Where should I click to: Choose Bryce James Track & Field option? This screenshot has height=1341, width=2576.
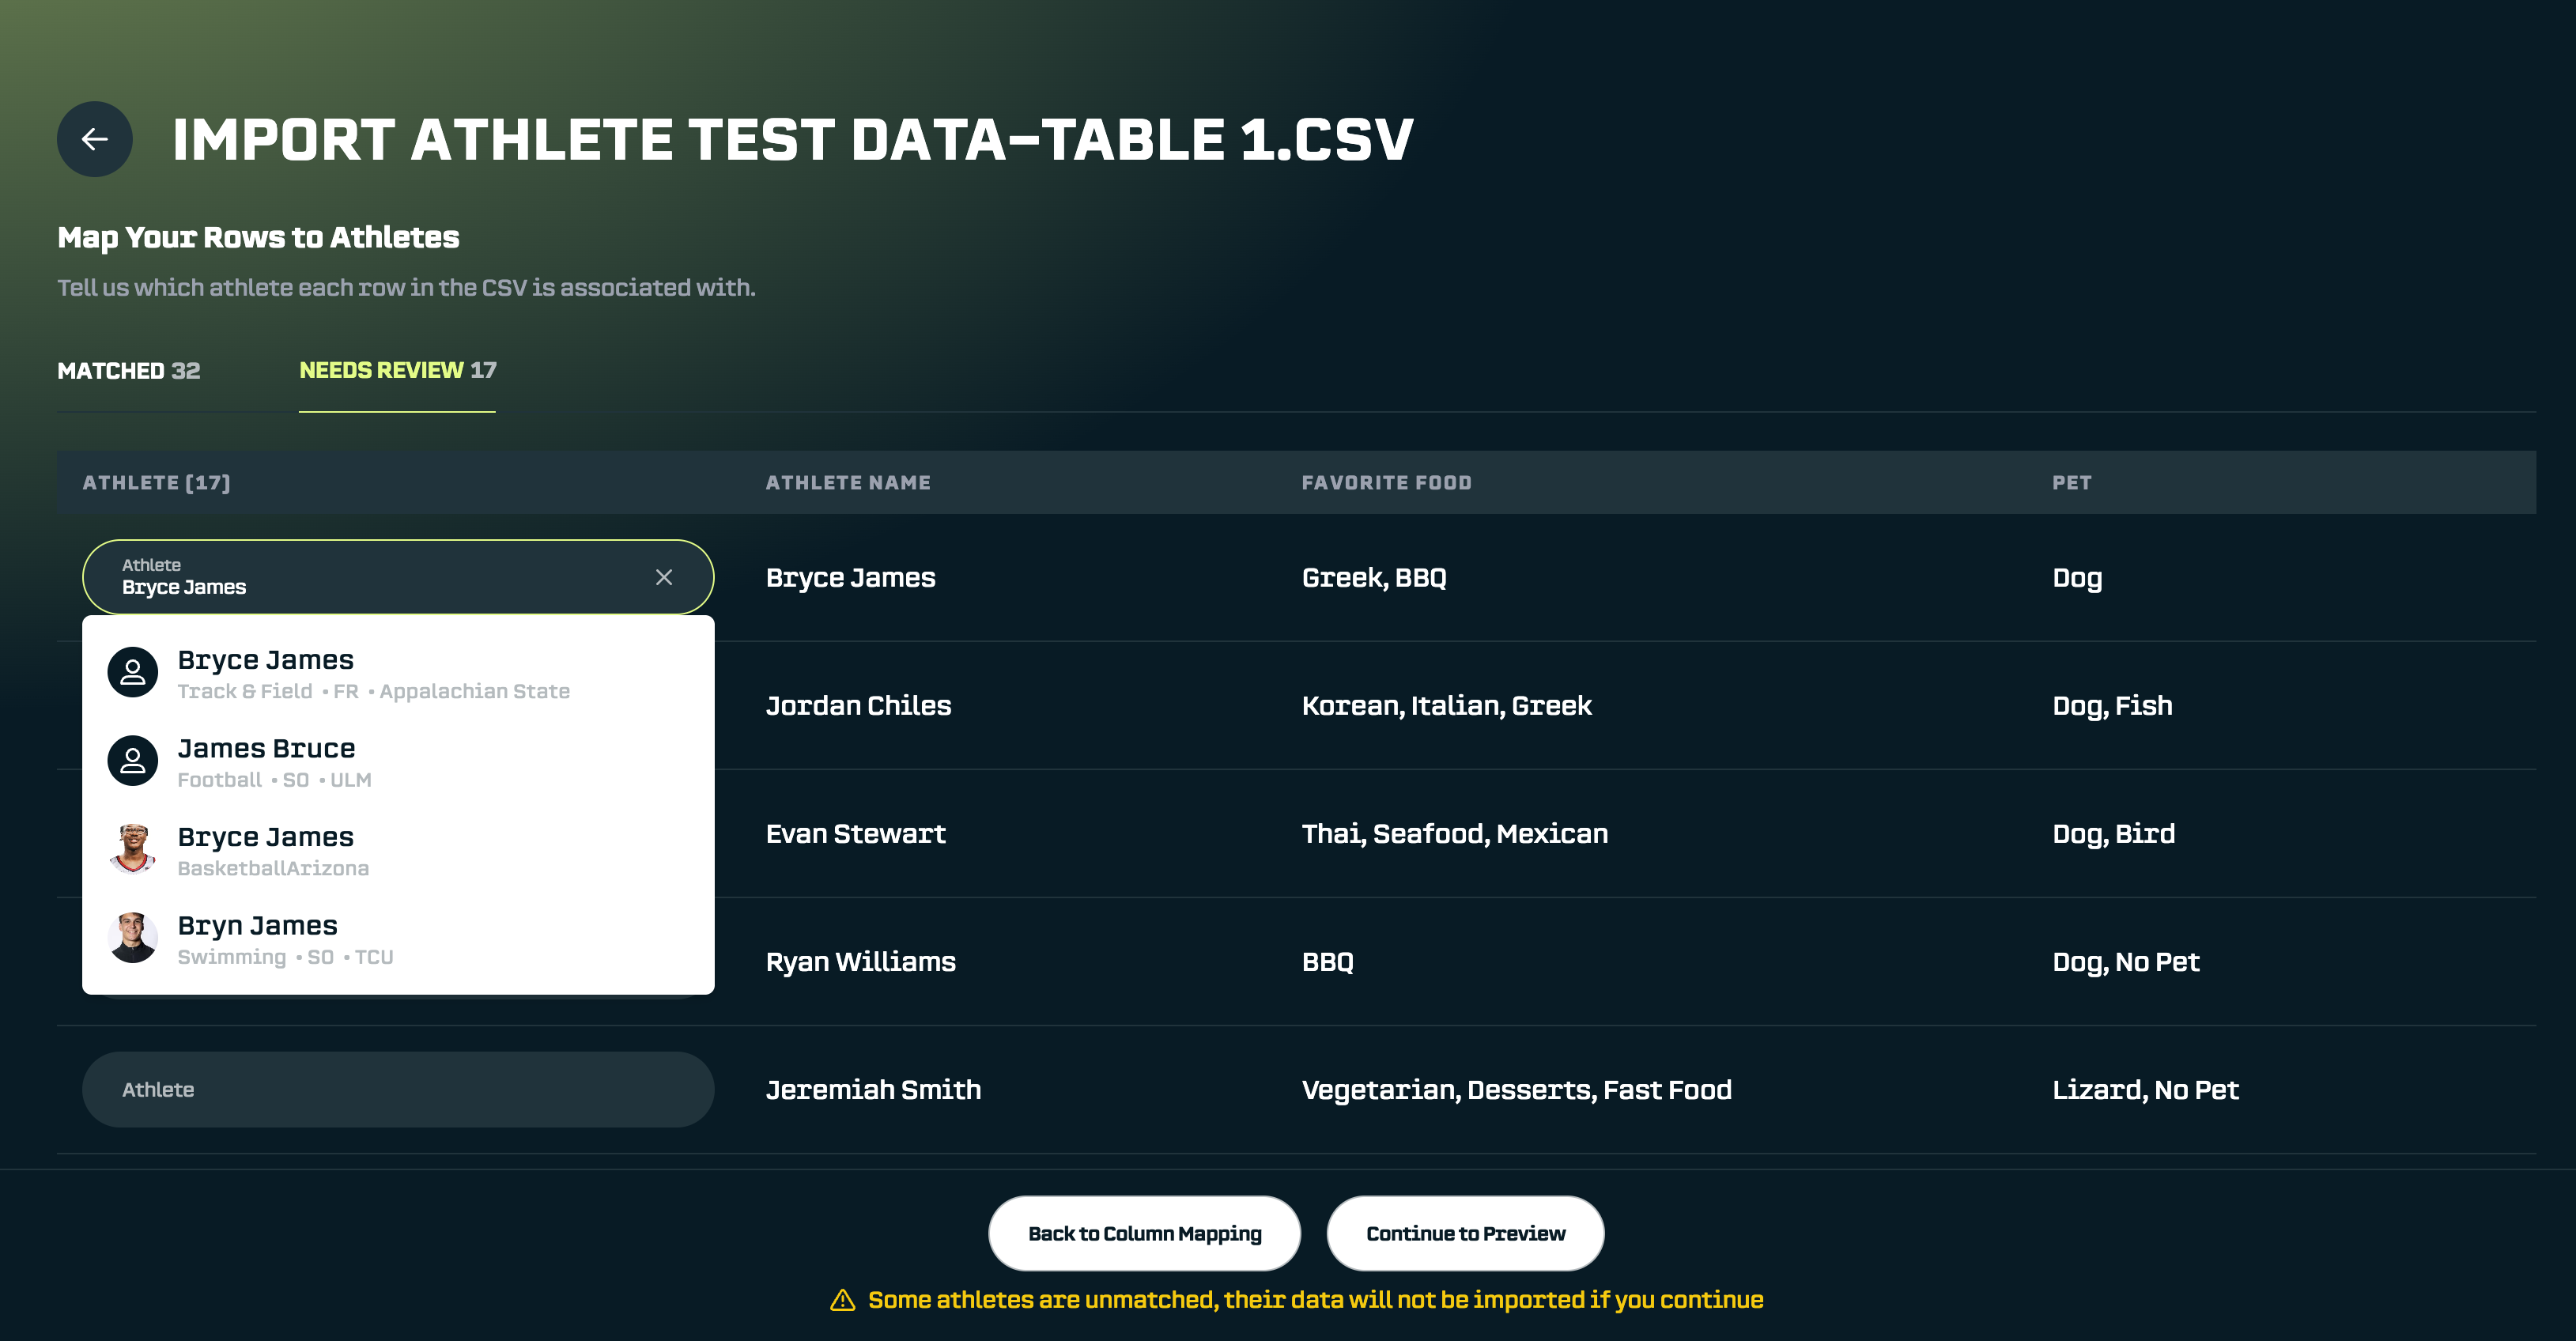pos(373,674)
